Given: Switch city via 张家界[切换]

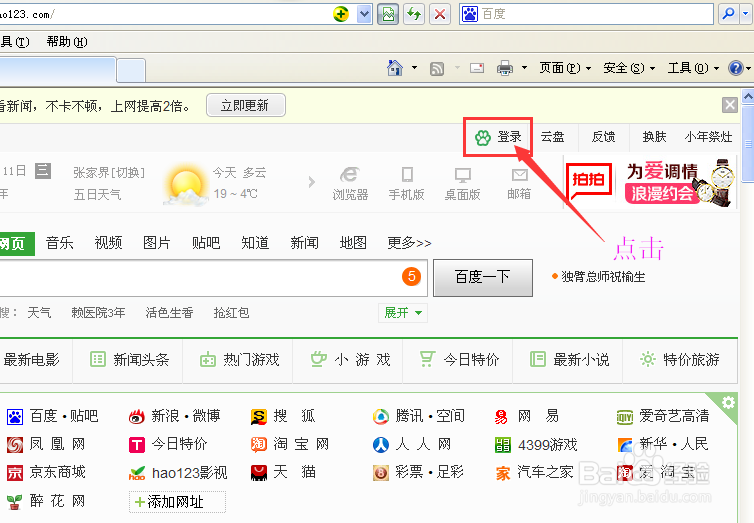Looking at the screenshot, I should (109, 172).
